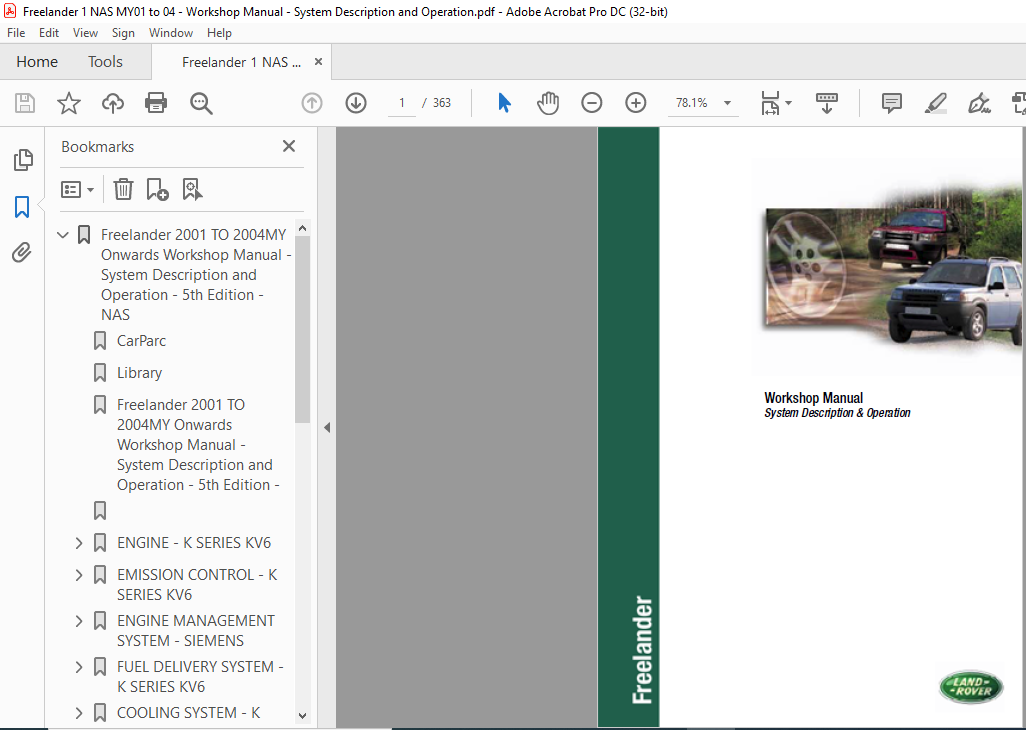This screenshot has width=1026, height=730.
Task: Activate the Hand pan tool
Action: [x=548, y=103]
